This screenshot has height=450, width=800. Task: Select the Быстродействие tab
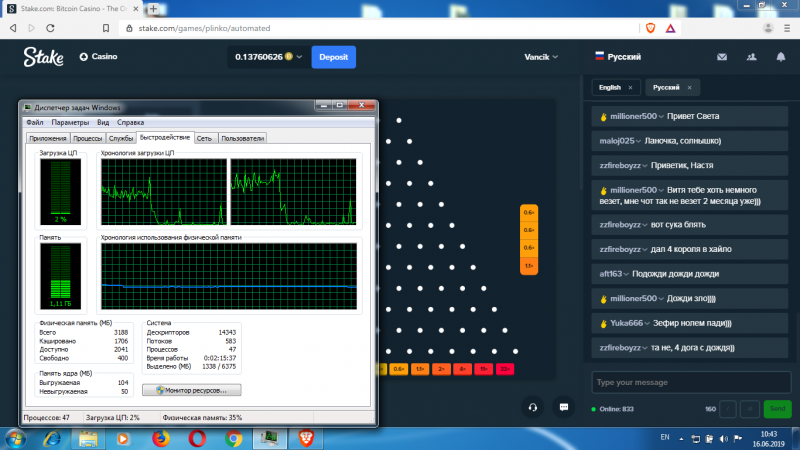pos(165,137)
